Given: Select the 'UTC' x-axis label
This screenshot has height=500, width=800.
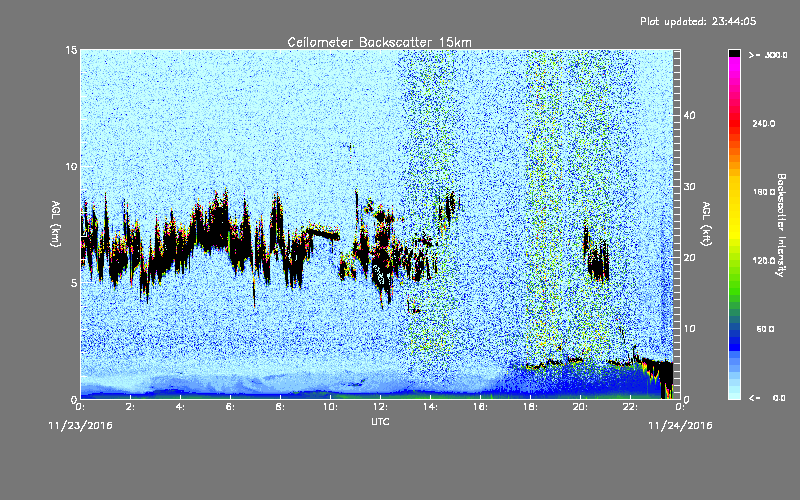Looking at the screenshot, I should tap(380, 421).
